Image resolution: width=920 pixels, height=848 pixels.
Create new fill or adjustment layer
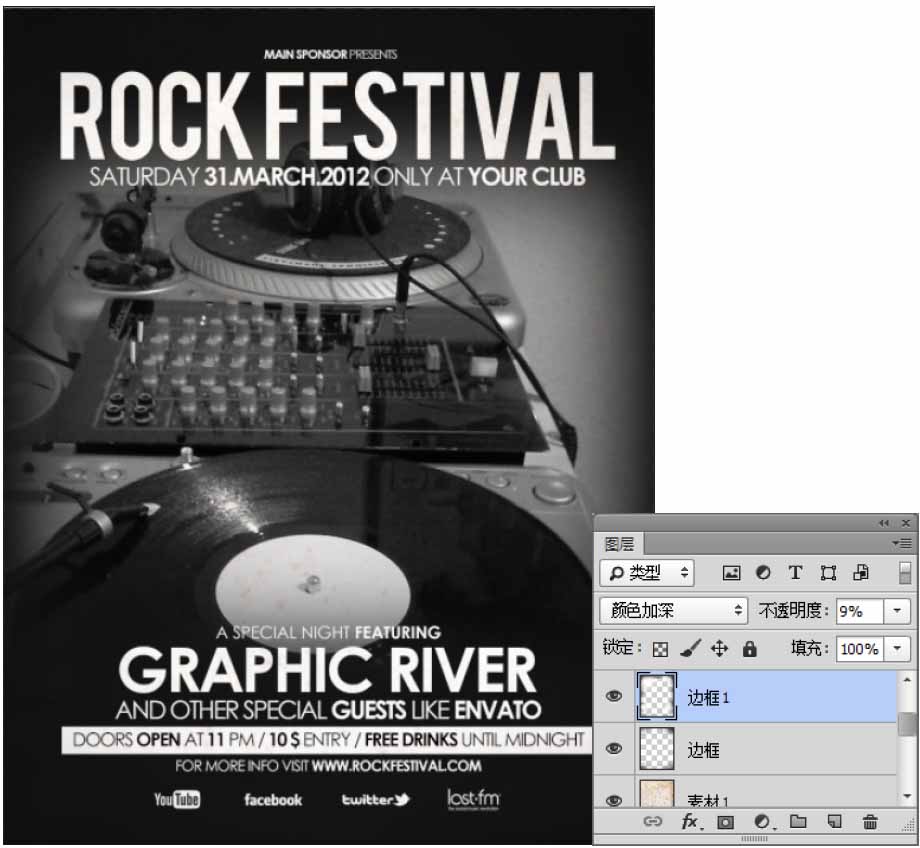point(763,822)
